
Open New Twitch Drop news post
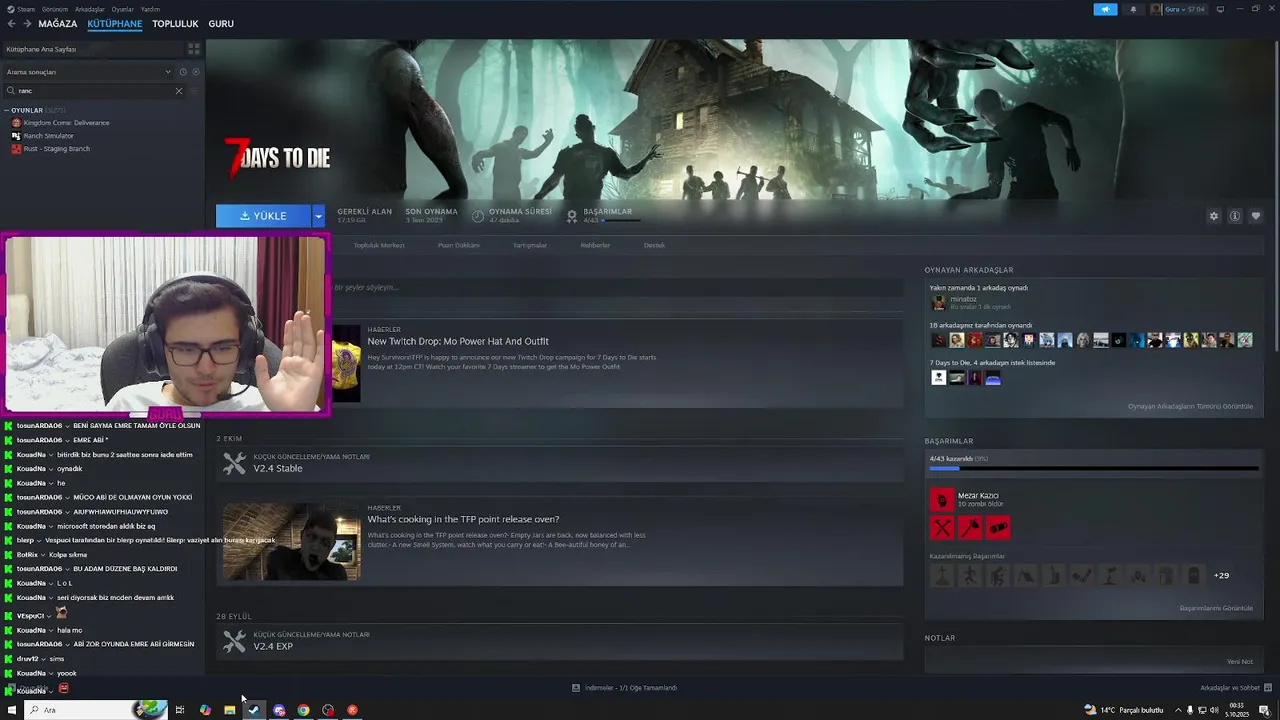pyautogui.click(x=457, y=341)
